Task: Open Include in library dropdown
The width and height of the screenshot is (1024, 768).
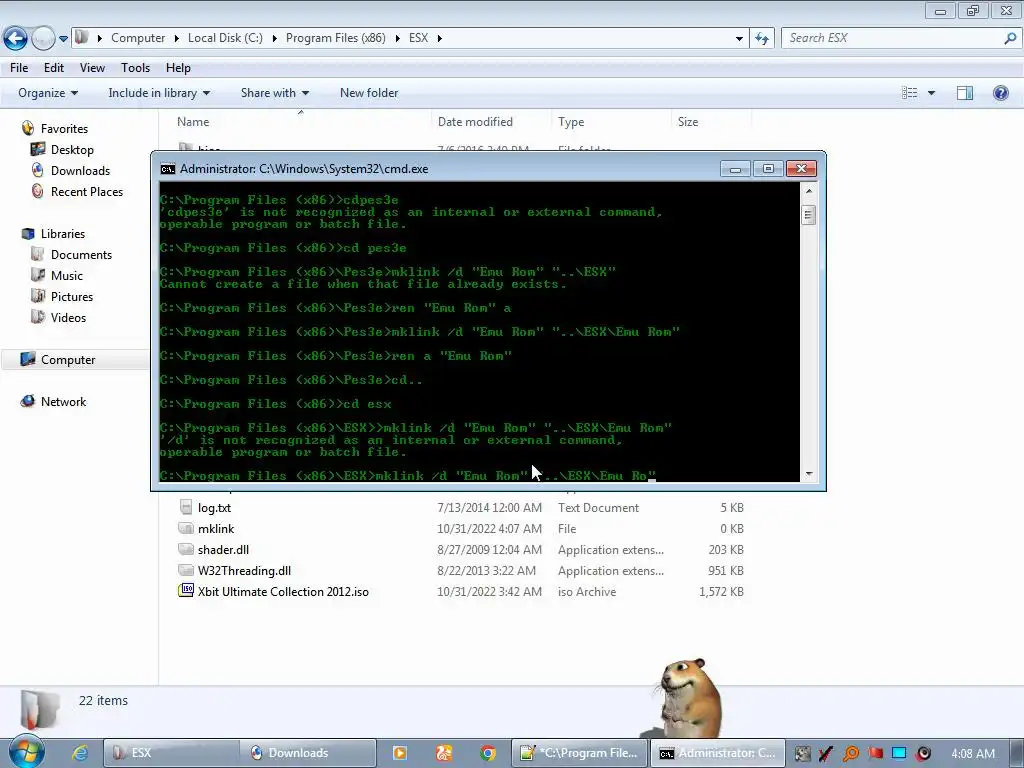Action: (x=159, y=93)
